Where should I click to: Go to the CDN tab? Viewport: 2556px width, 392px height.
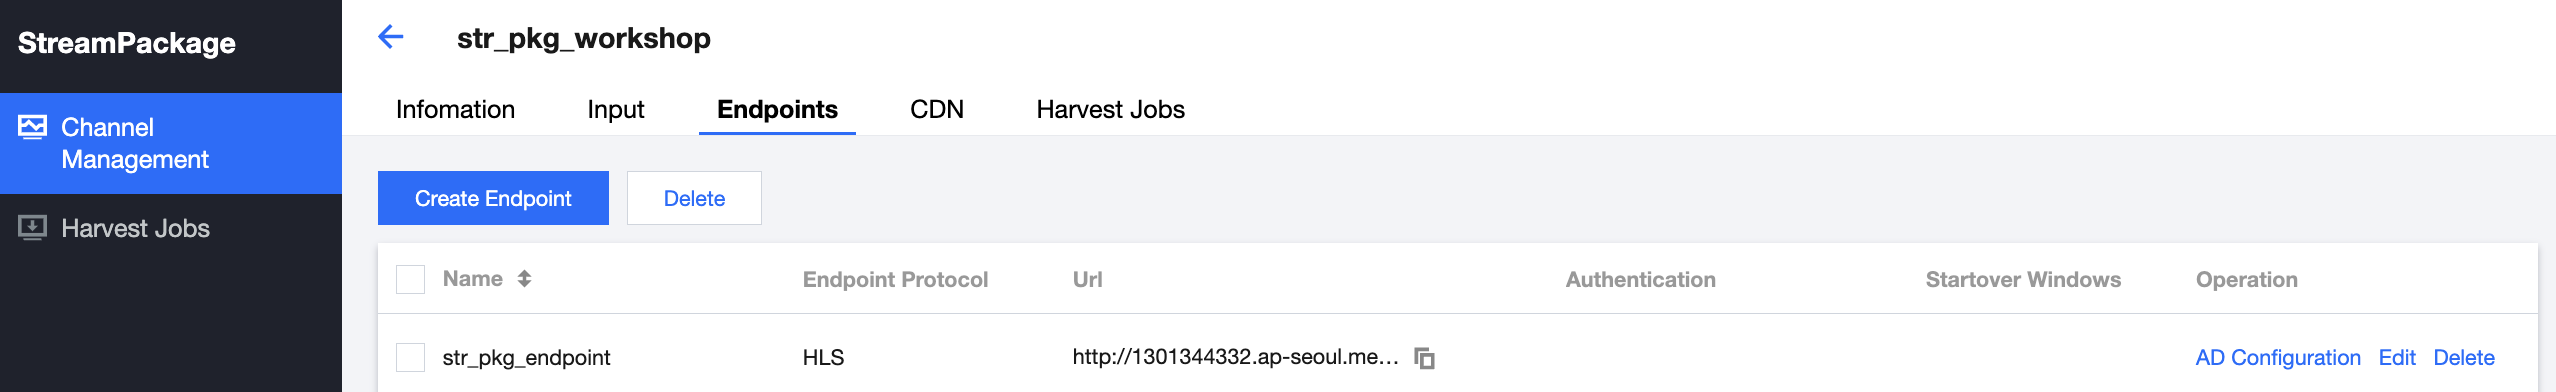tap(937, 109)
